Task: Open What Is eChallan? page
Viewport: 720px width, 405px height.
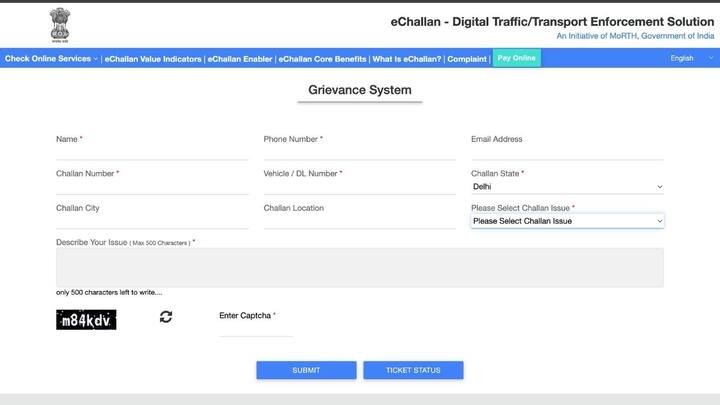Action: (406, 59)
